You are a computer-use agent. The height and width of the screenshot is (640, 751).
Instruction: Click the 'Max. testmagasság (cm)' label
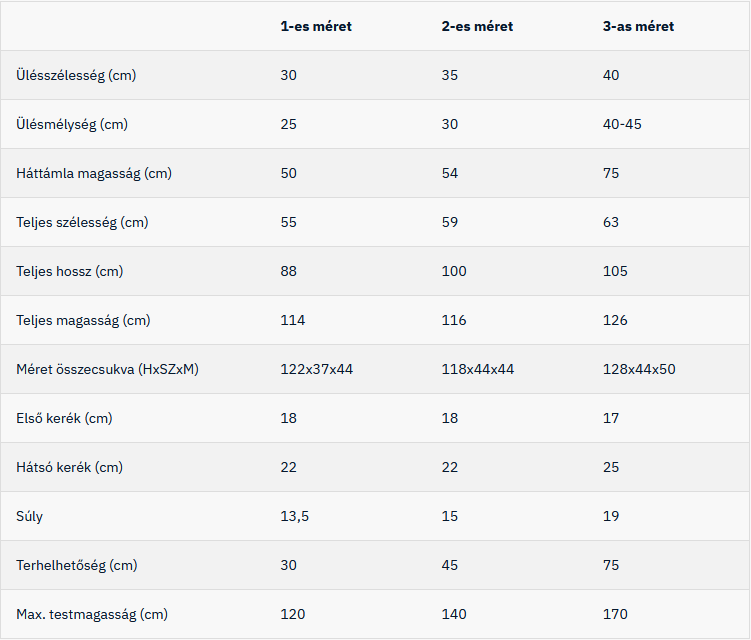pos(92,614)
